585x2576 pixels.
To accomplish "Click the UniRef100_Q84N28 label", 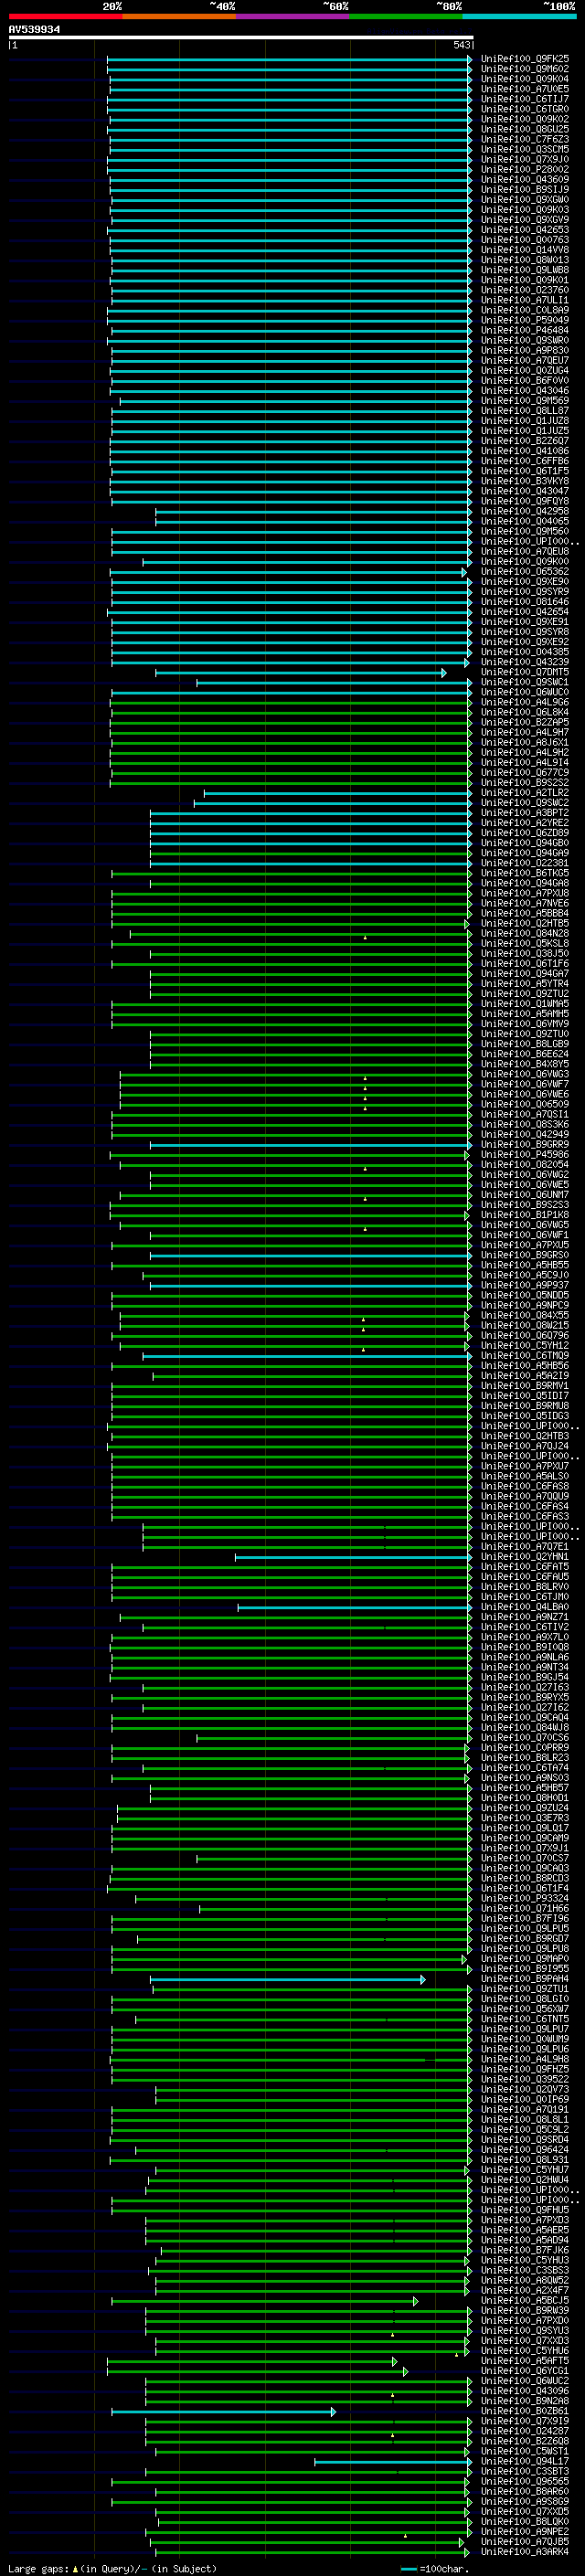I will tap(525, 934).
